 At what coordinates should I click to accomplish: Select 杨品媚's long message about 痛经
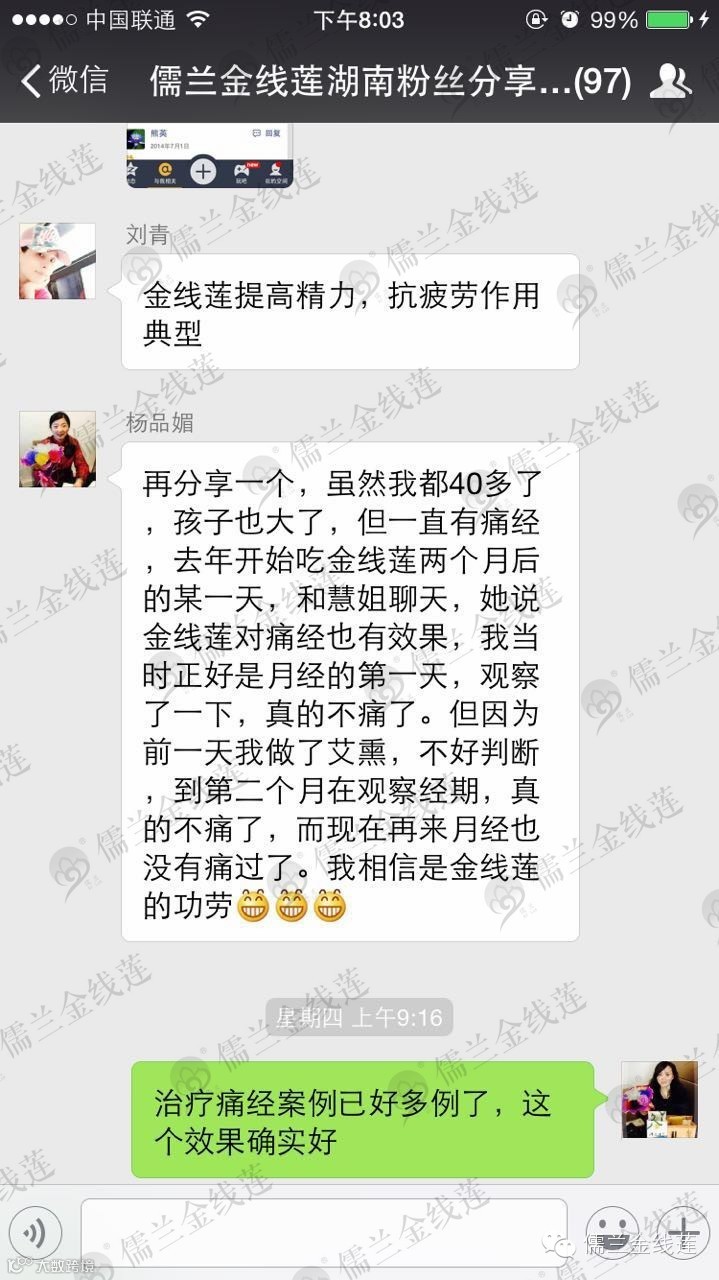pyautogui.click(x=350, y=692)
